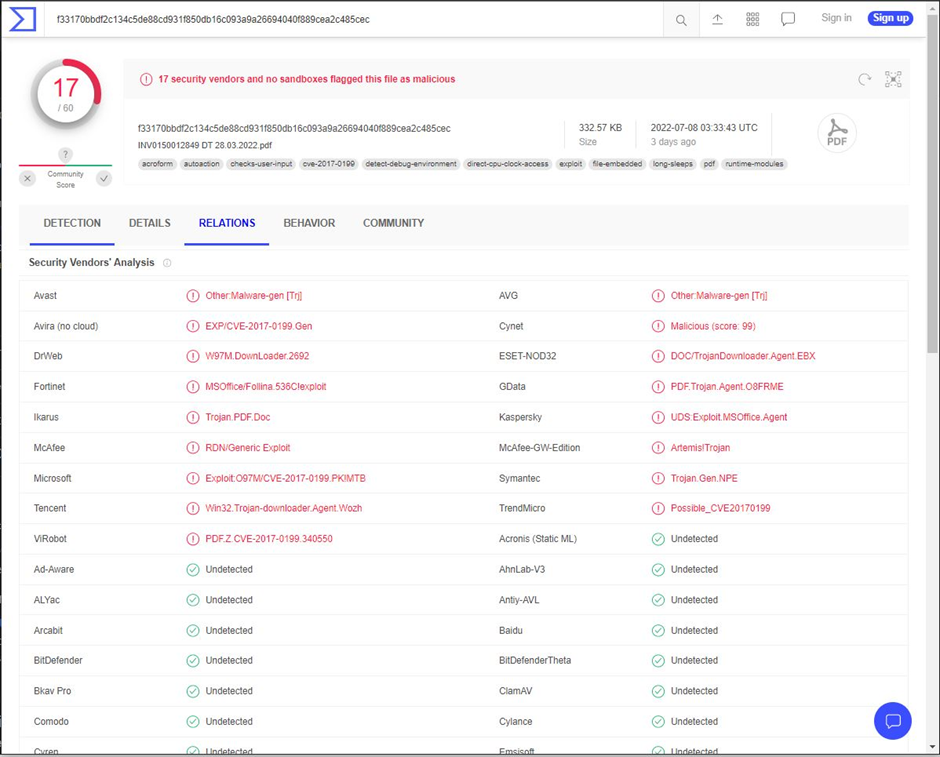The height and width of the screenshot is (757, 940).
Task: Vote malicious with the X icon
Action: 28,179
